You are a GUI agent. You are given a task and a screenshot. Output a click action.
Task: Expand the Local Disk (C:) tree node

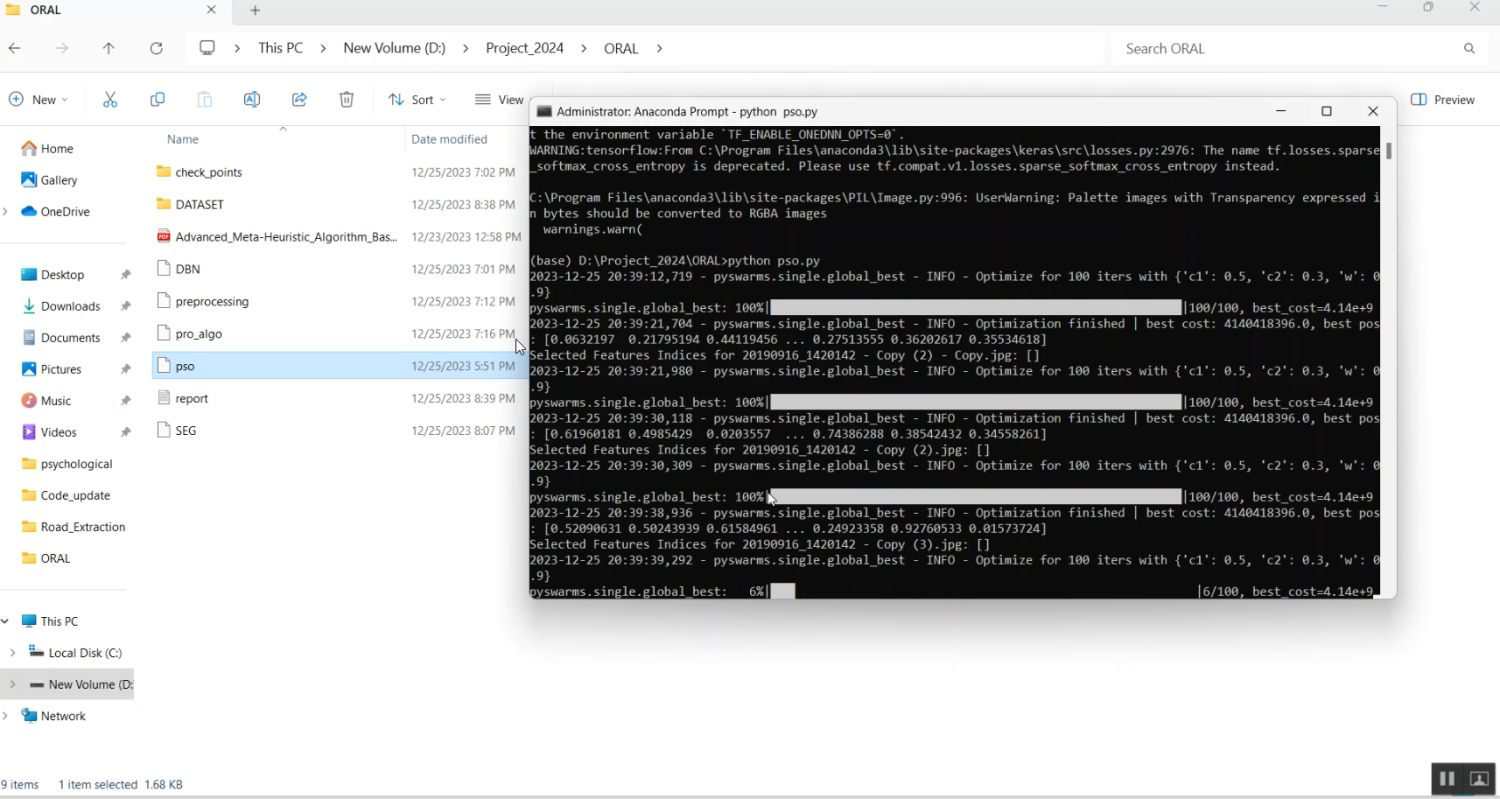point(12,653)
